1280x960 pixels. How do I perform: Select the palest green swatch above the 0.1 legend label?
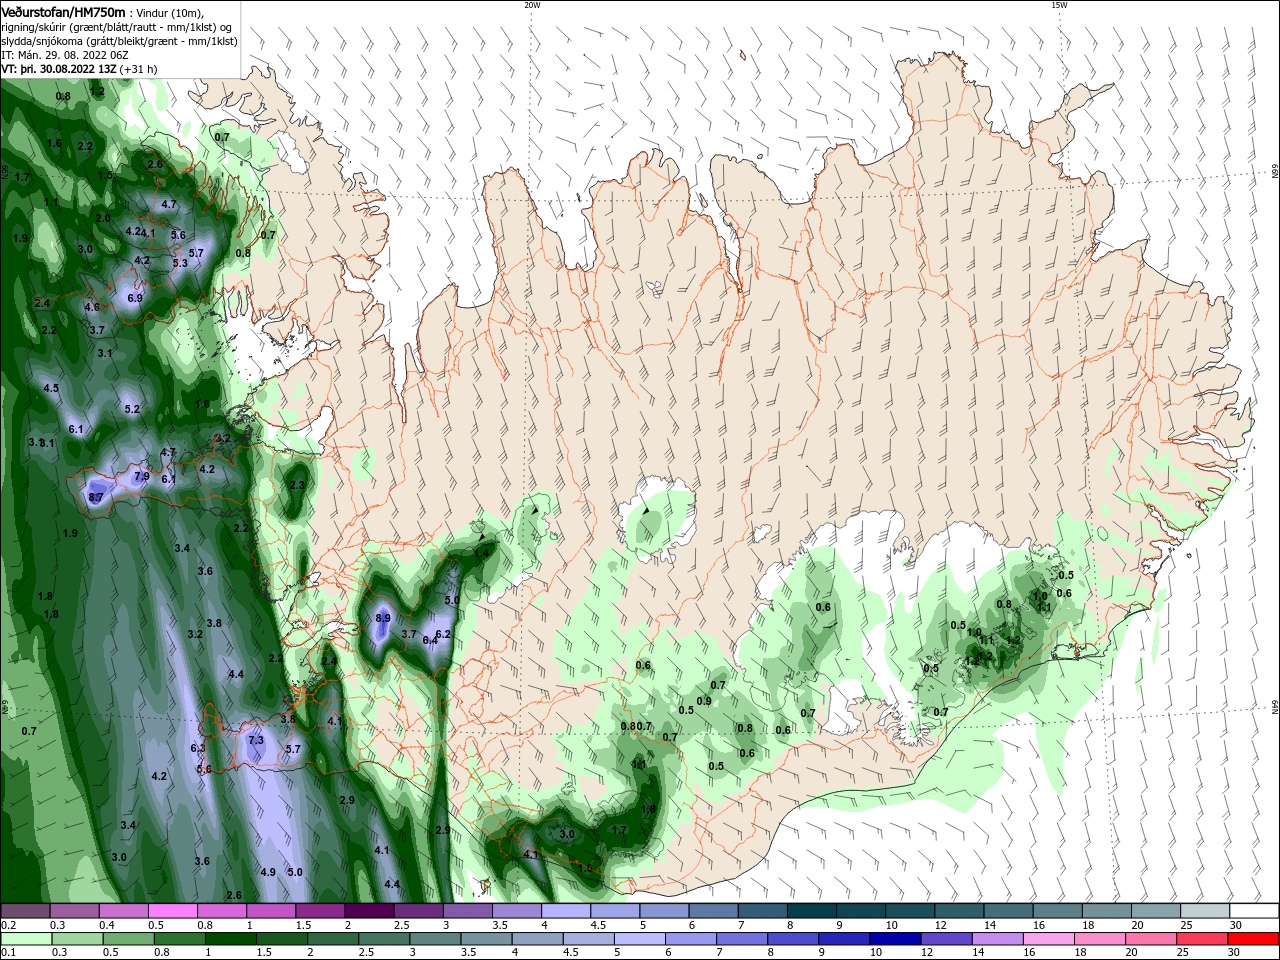(x=26, y=939)
